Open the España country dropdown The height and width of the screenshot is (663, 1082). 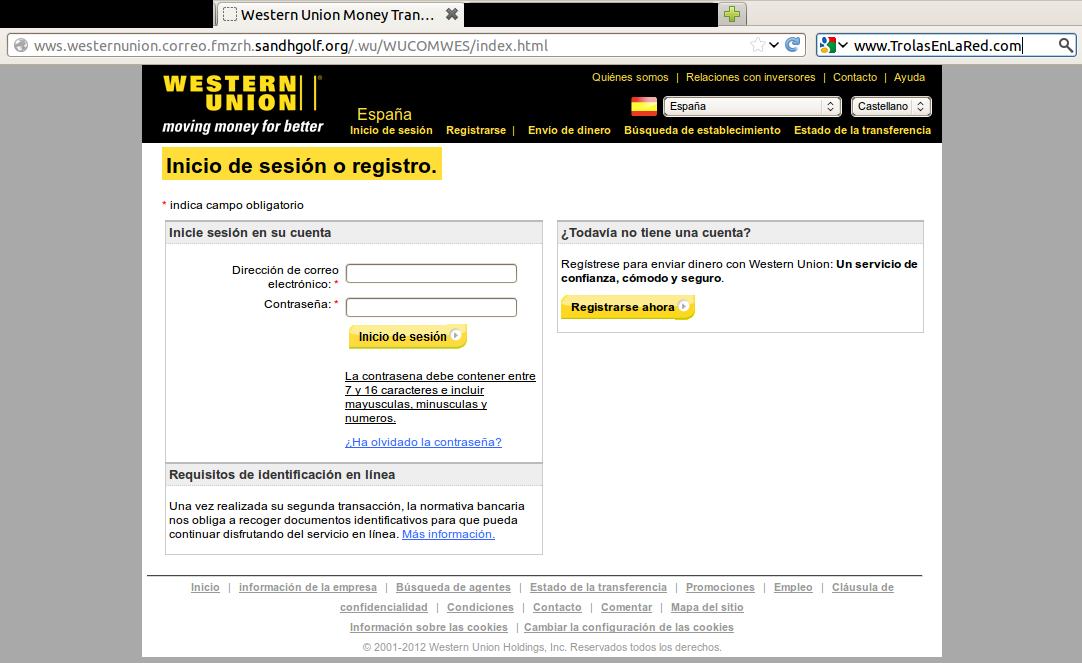tap(752, 106)
